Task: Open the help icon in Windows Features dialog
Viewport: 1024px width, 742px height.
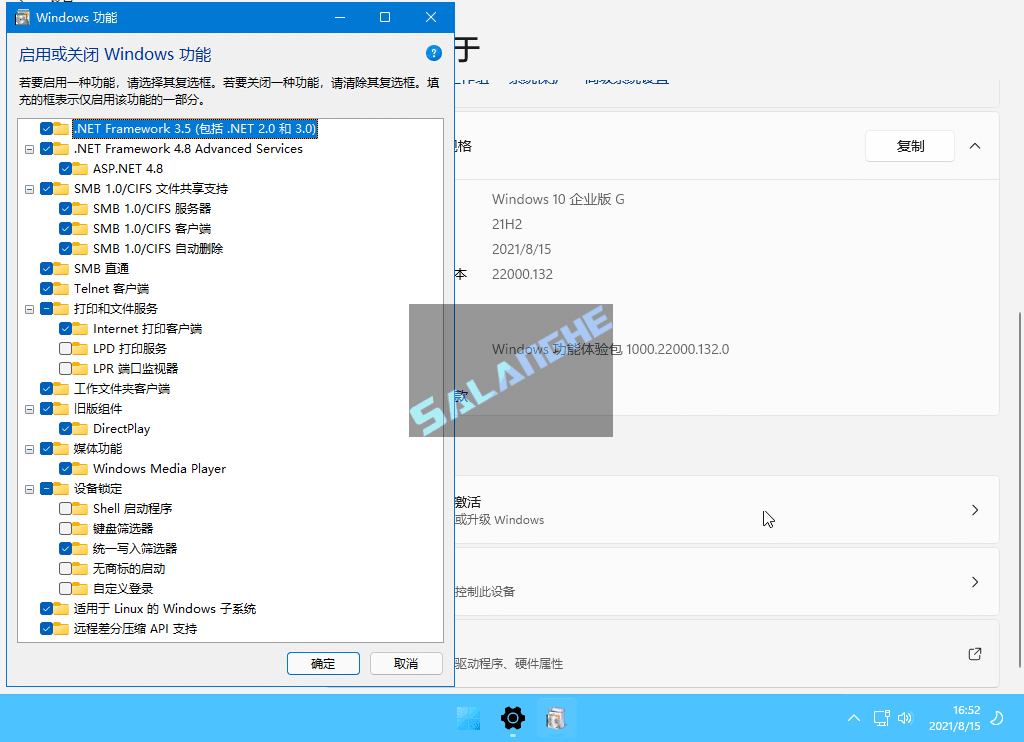Action: click(434, 54)
